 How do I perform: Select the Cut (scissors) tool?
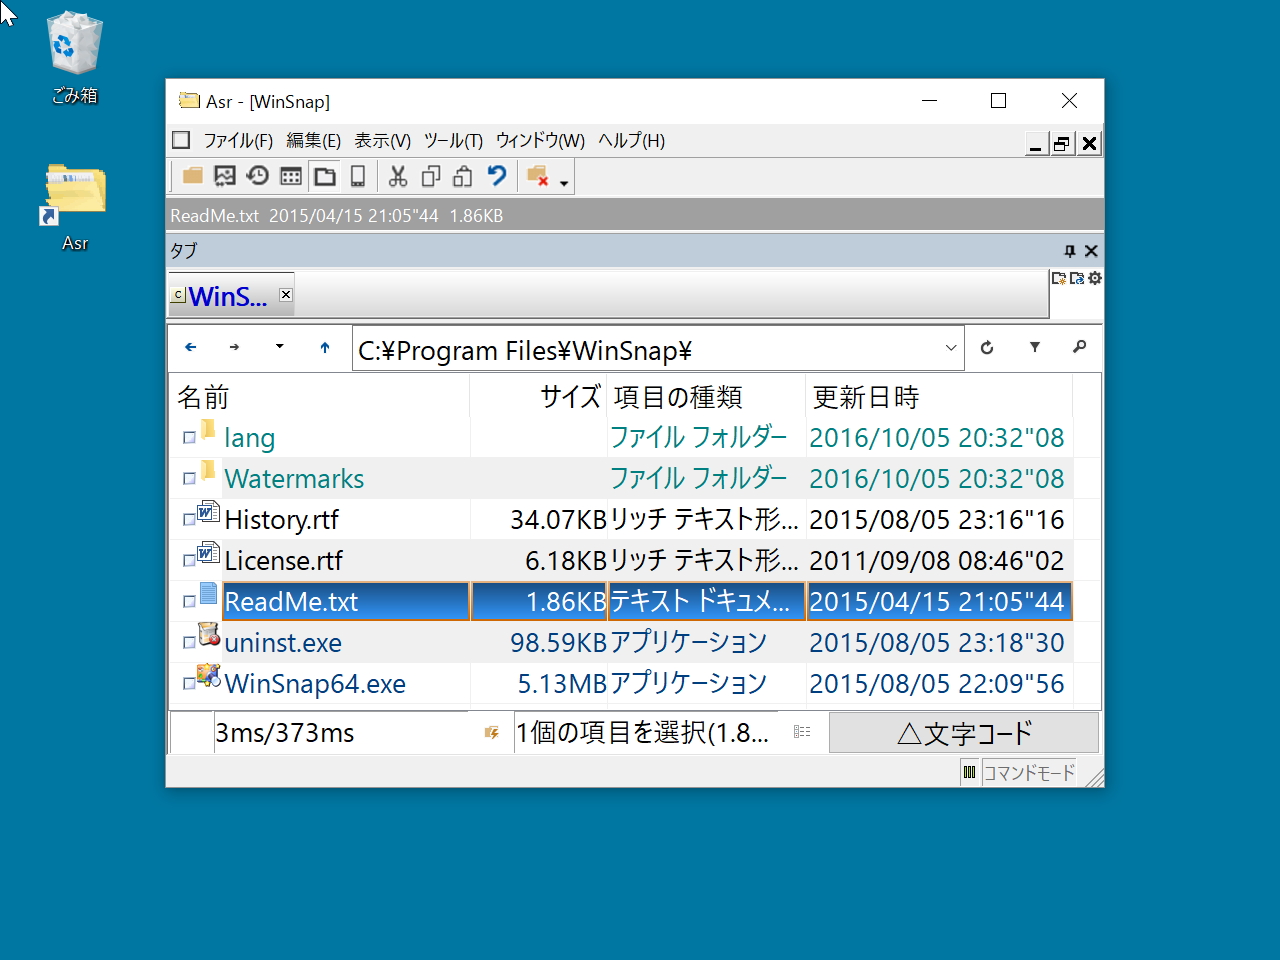(397, 176)
